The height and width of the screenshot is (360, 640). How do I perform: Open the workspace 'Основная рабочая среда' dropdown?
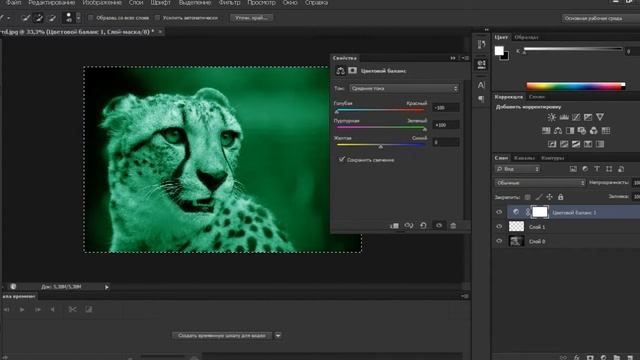601,18
